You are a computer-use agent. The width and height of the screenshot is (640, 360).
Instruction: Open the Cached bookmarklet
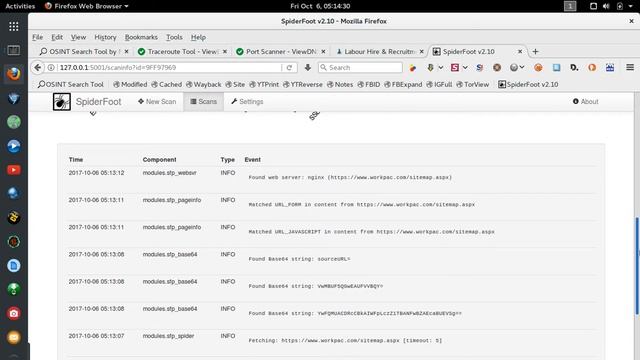click(x=166, y=84)
